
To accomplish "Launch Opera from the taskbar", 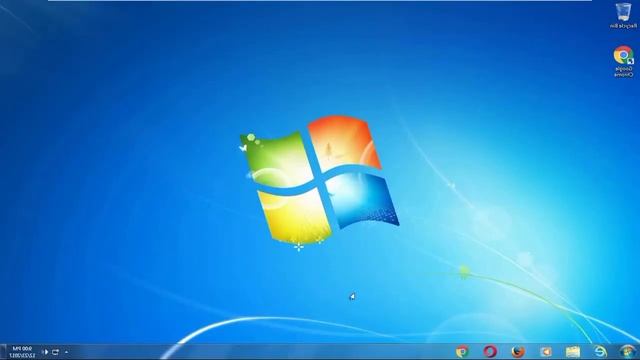I will pos(490,351).
